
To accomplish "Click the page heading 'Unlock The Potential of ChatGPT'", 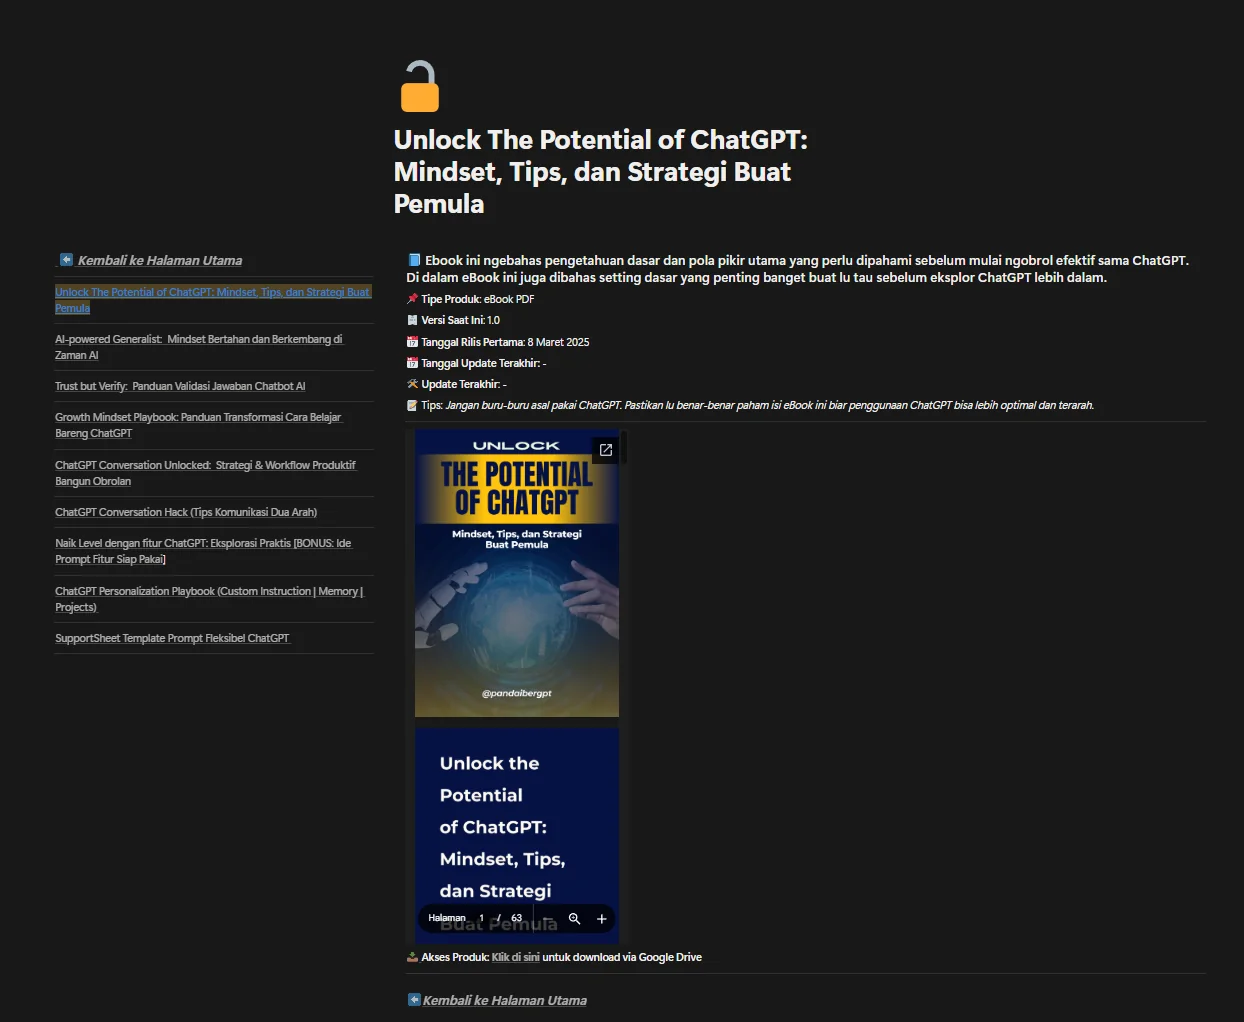I will pos(600,172).
